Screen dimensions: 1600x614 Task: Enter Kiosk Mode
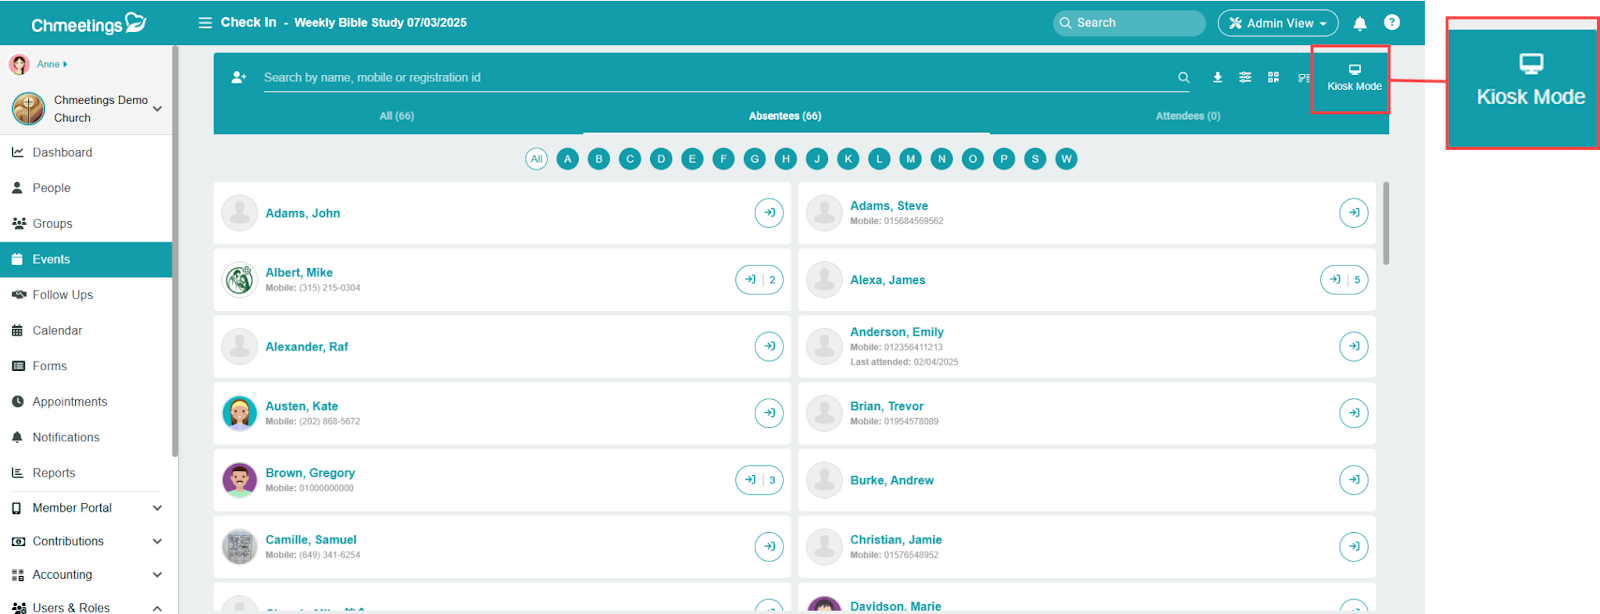tap(1354, 78)
